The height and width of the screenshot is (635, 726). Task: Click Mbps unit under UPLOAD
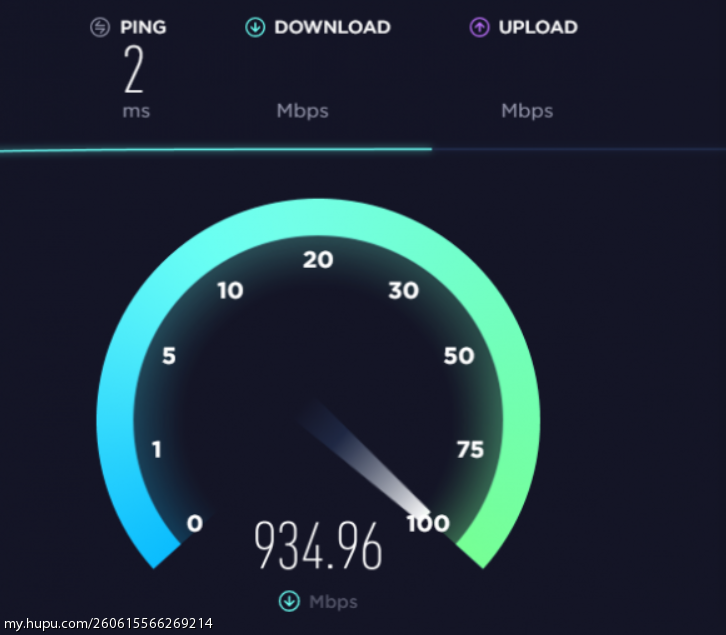point(527,111)
